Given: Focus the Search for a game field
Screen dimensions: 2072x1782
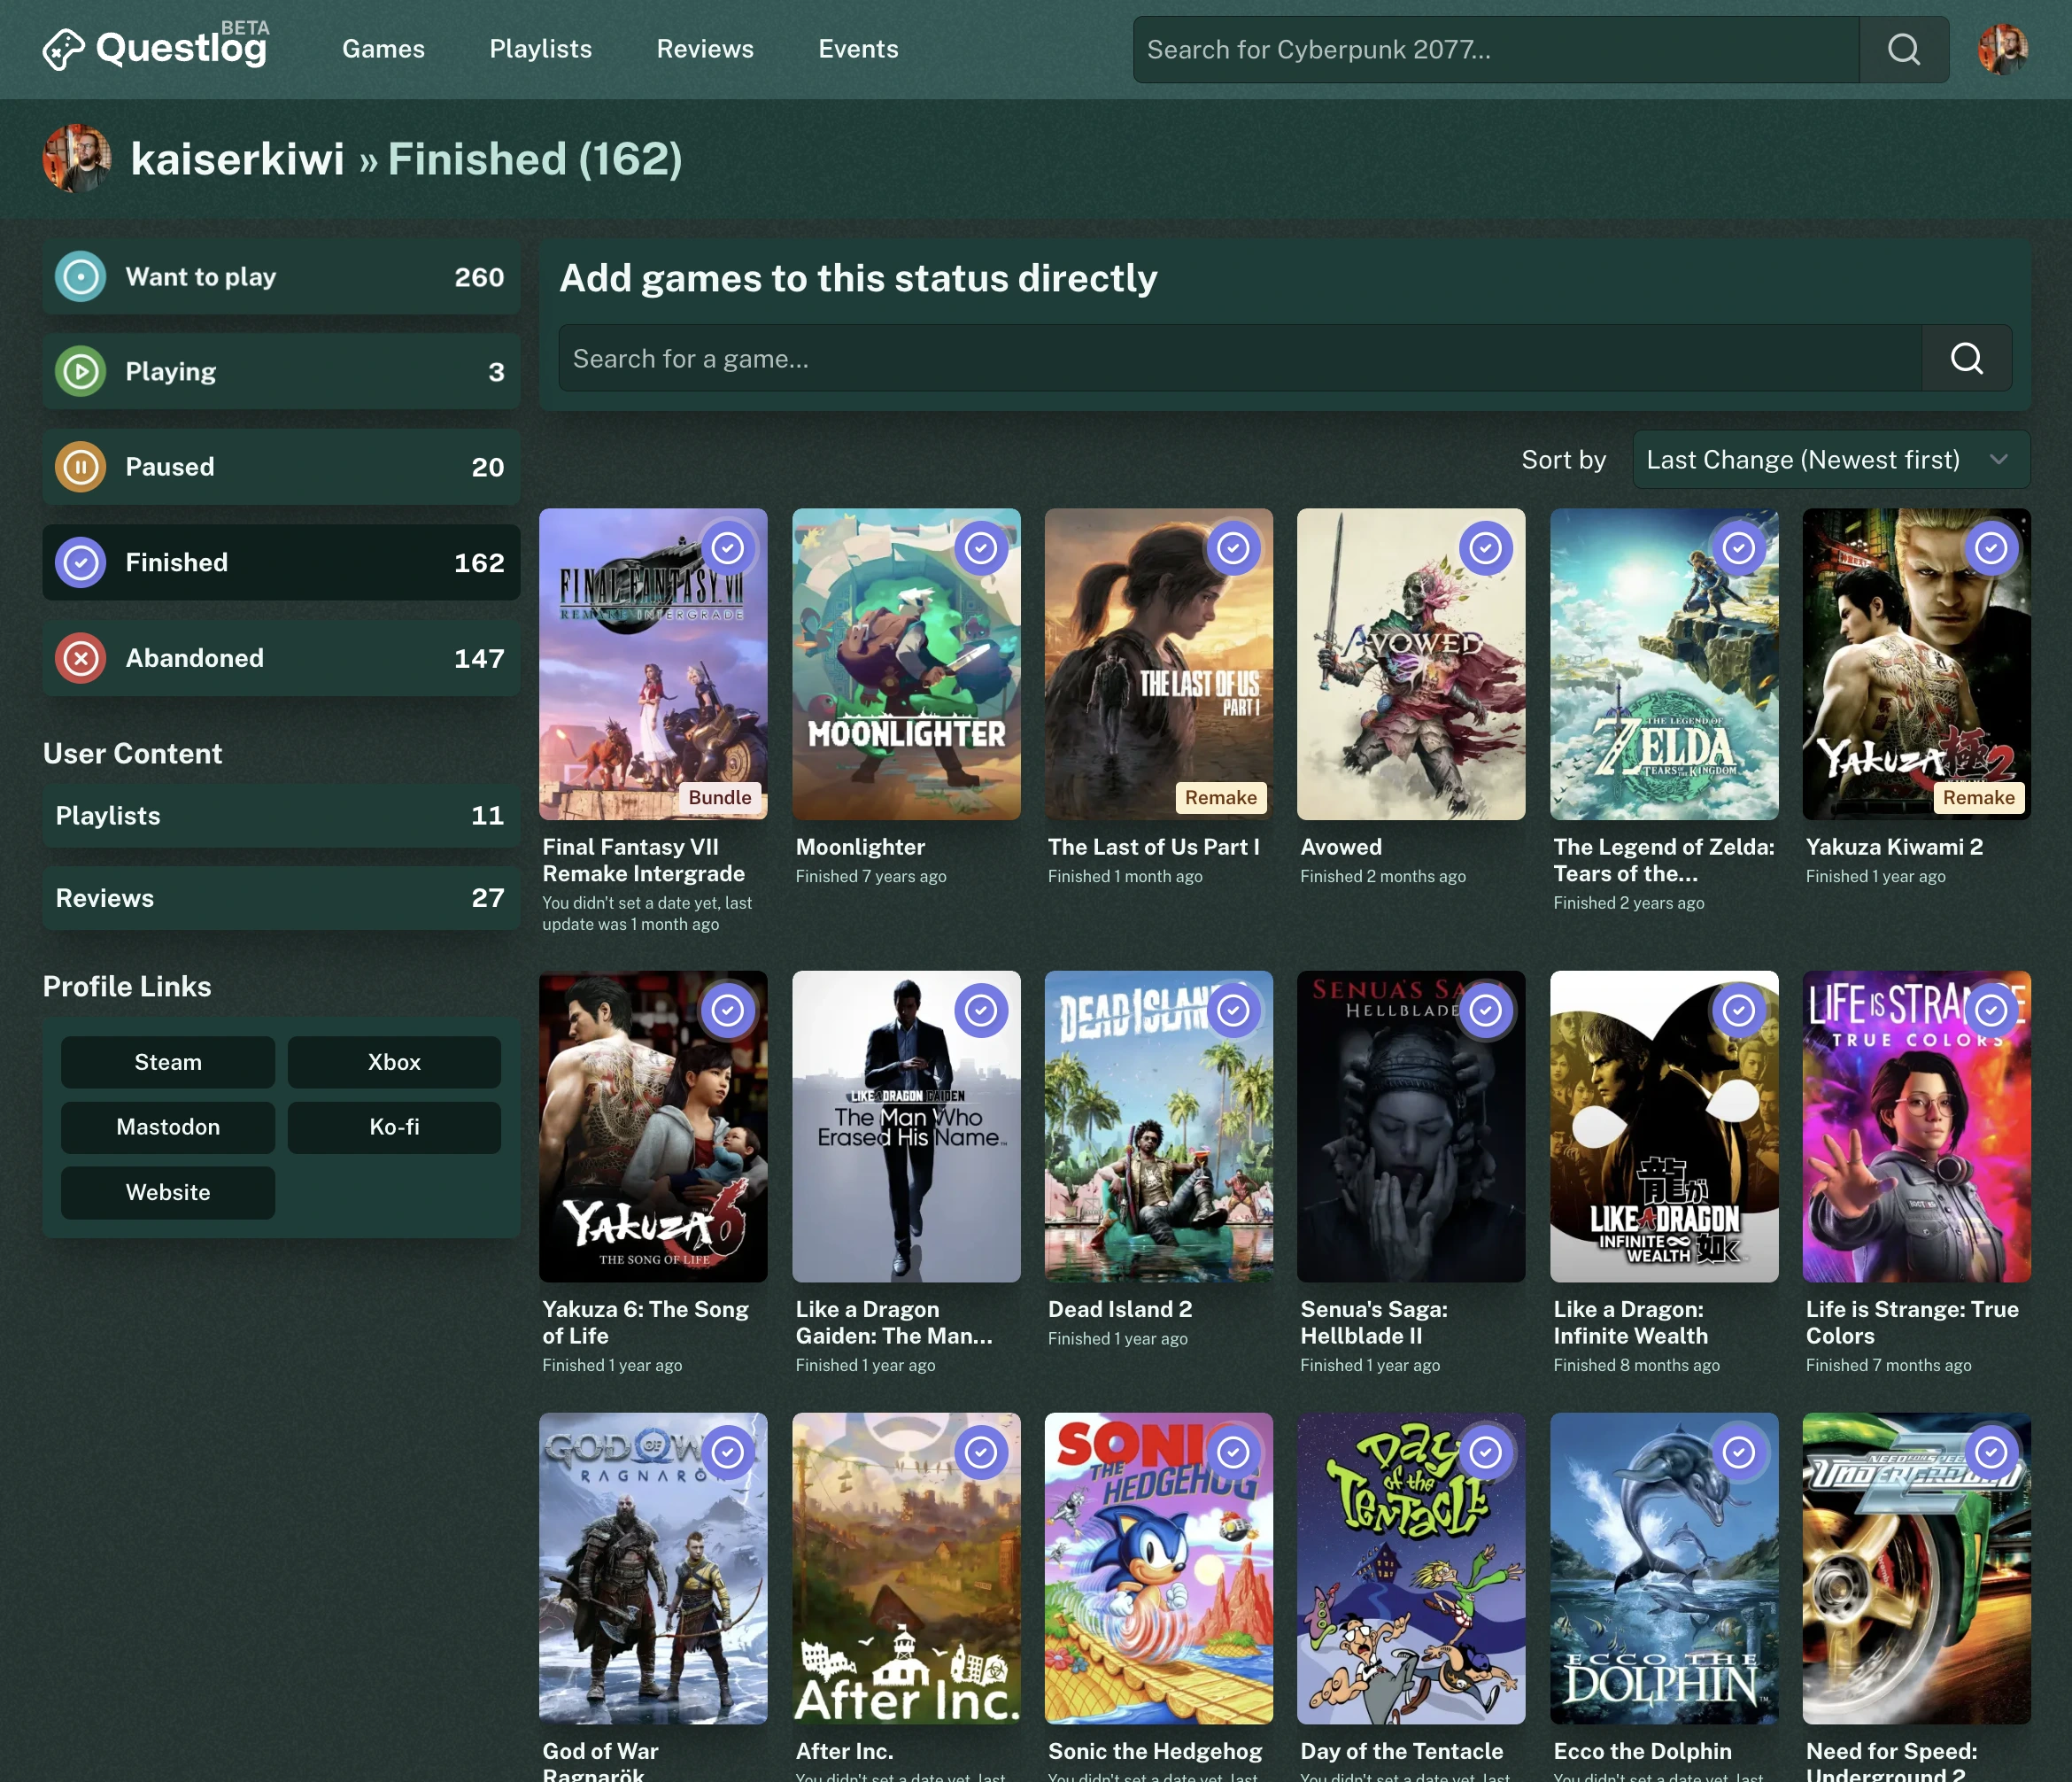Looking at the screenshot, I should click(1240, 358).
